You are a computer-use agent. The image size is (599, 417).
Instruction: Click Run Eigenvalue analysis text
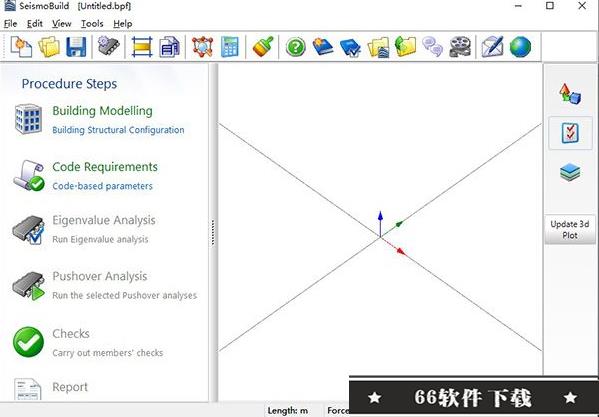(x=100, y=239)
